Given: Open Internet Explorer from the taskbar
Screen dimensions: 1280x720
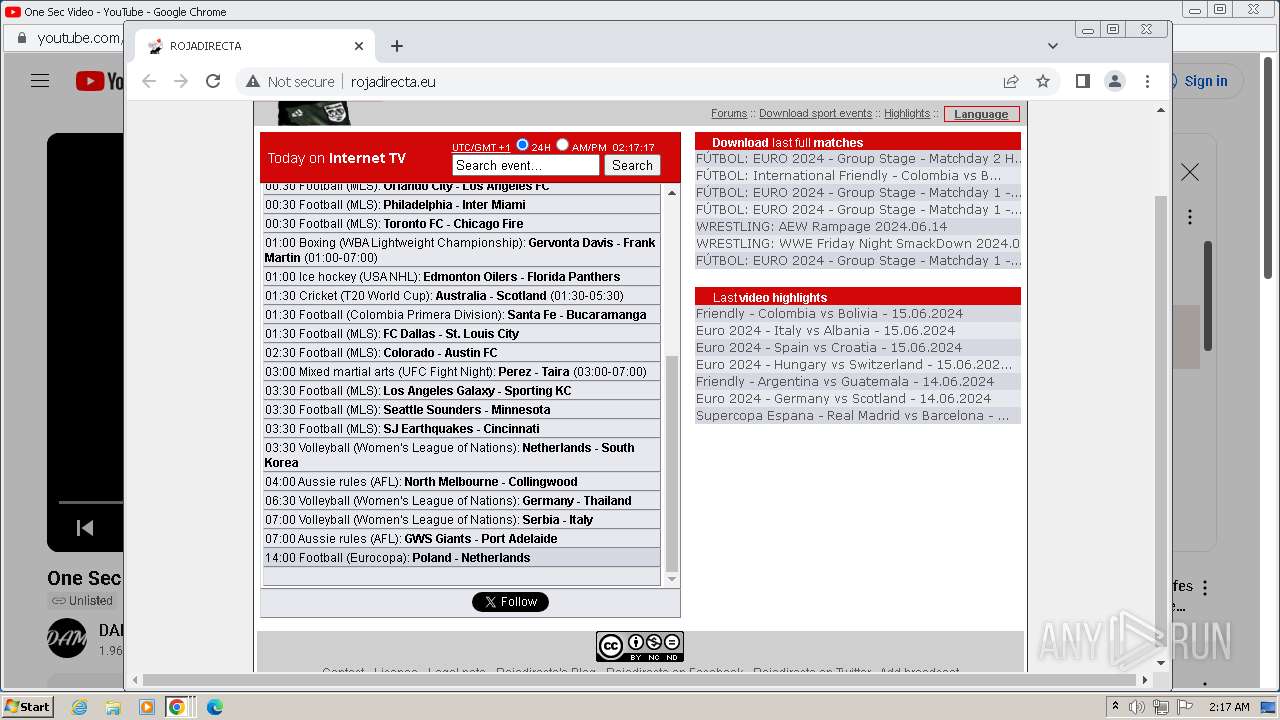Looking at the screenshot, I should coord(79,707).
